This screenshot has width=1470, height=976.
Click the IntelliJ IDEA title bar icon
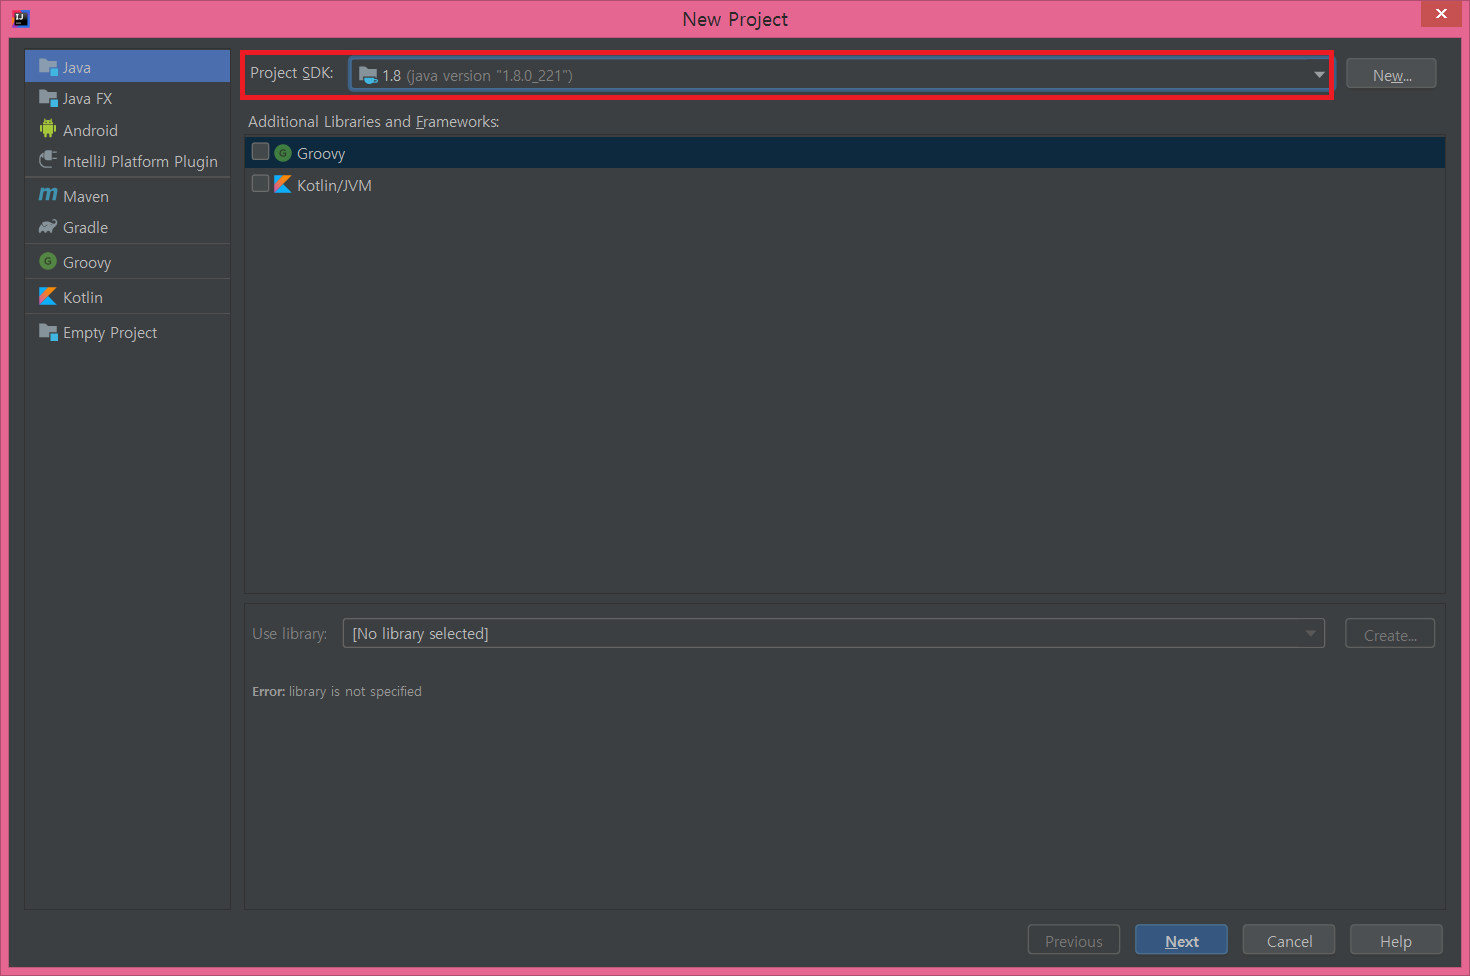point(20,17)
